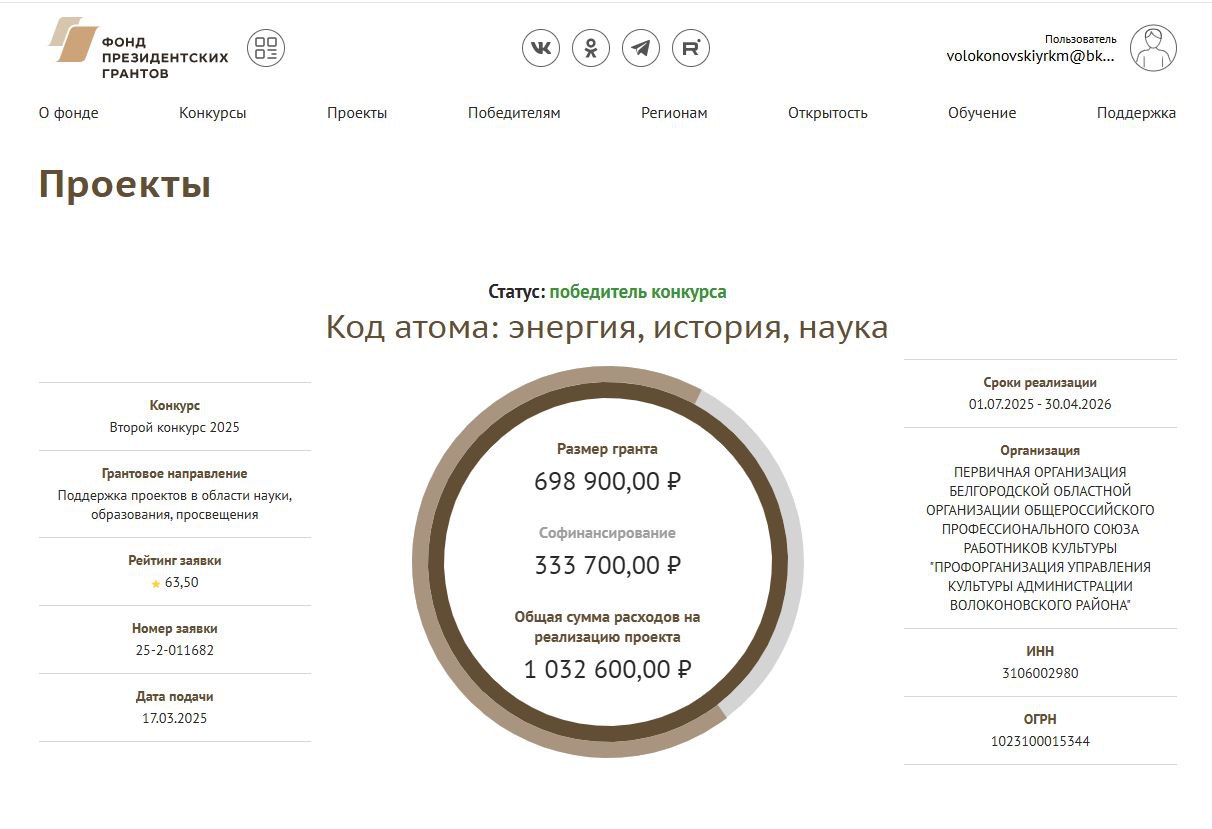
Task: Click the submission date 17.03.2025
Action: [175, 718]
